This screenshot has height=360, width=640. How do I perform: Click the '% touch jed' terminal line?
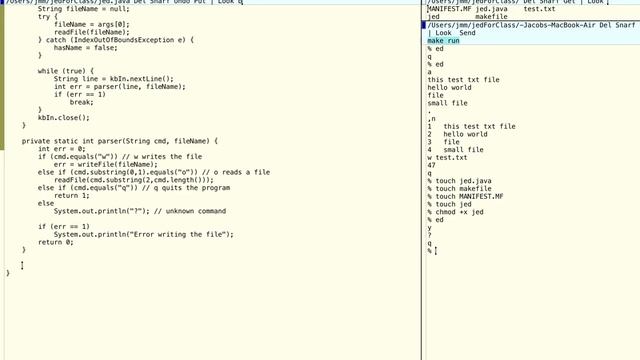pos(449,204)
